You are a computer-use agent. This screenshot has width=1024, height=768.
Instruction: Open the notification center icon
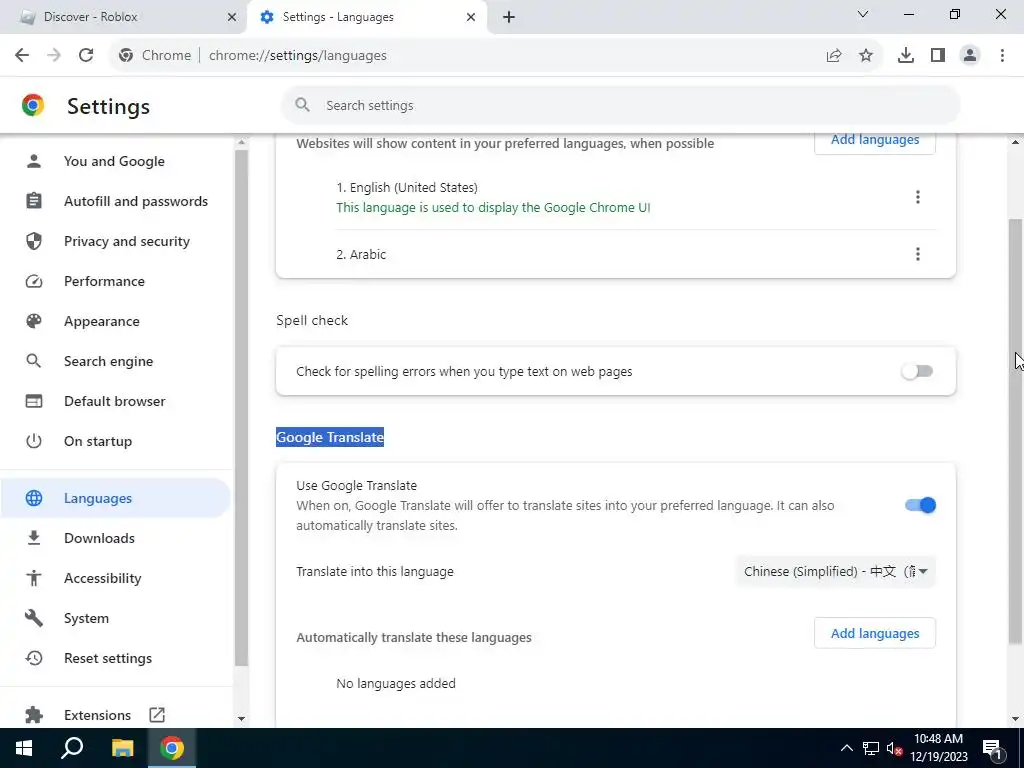pos(992,748)
